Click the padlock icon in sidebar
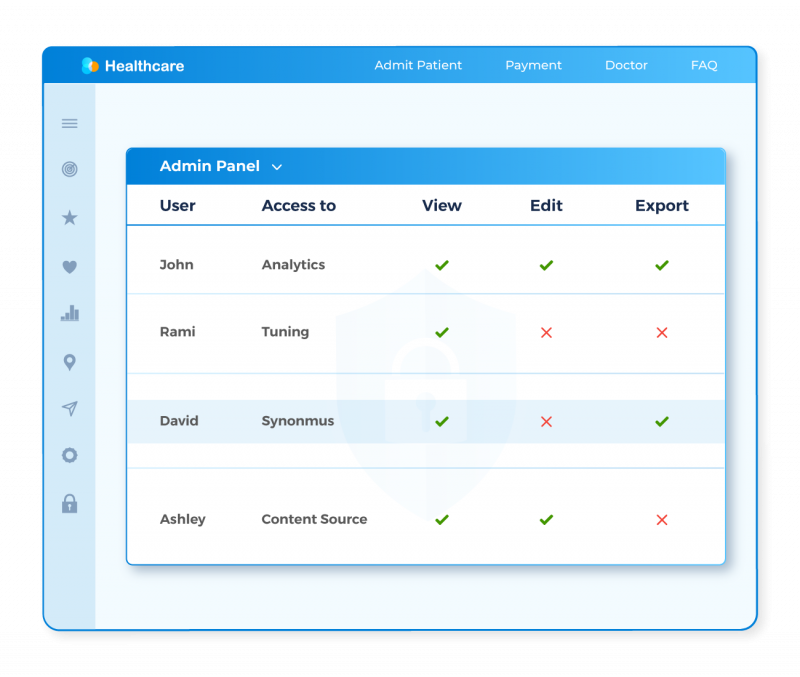Image resolution: width=800 pixels, height=677 pixels. (69, 504)
